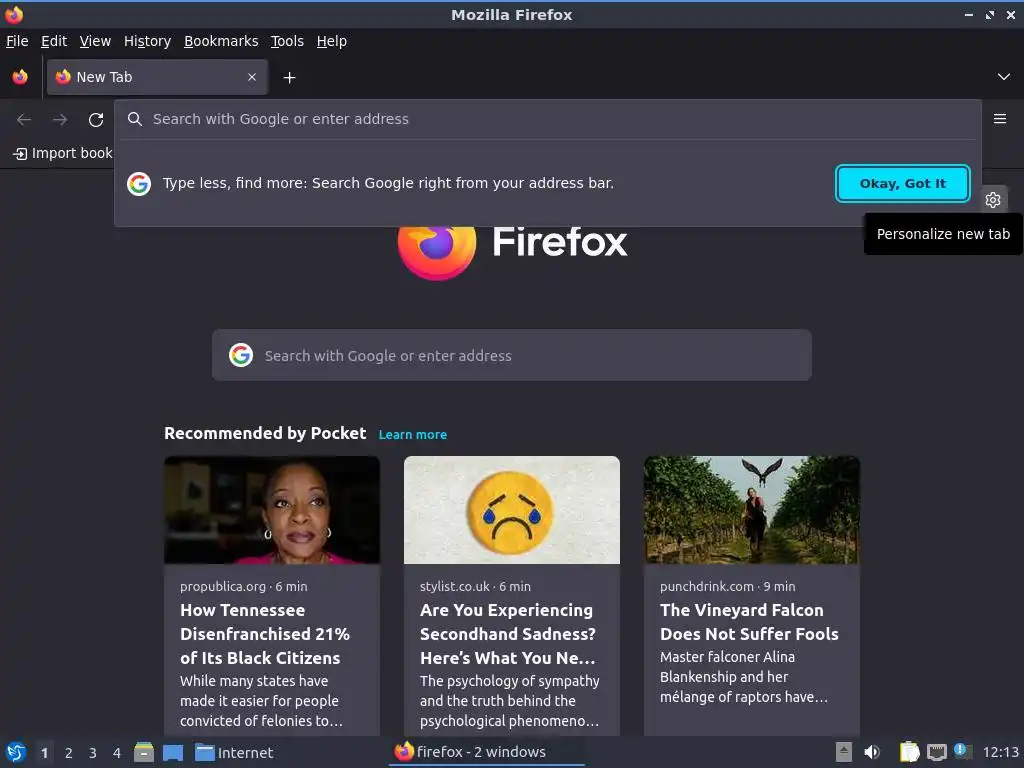This screenshot has width=1024, height=768.
Task: Open 'Are You Experiencing Secondhand Sadness?' headline
Action: pos(508,634)
